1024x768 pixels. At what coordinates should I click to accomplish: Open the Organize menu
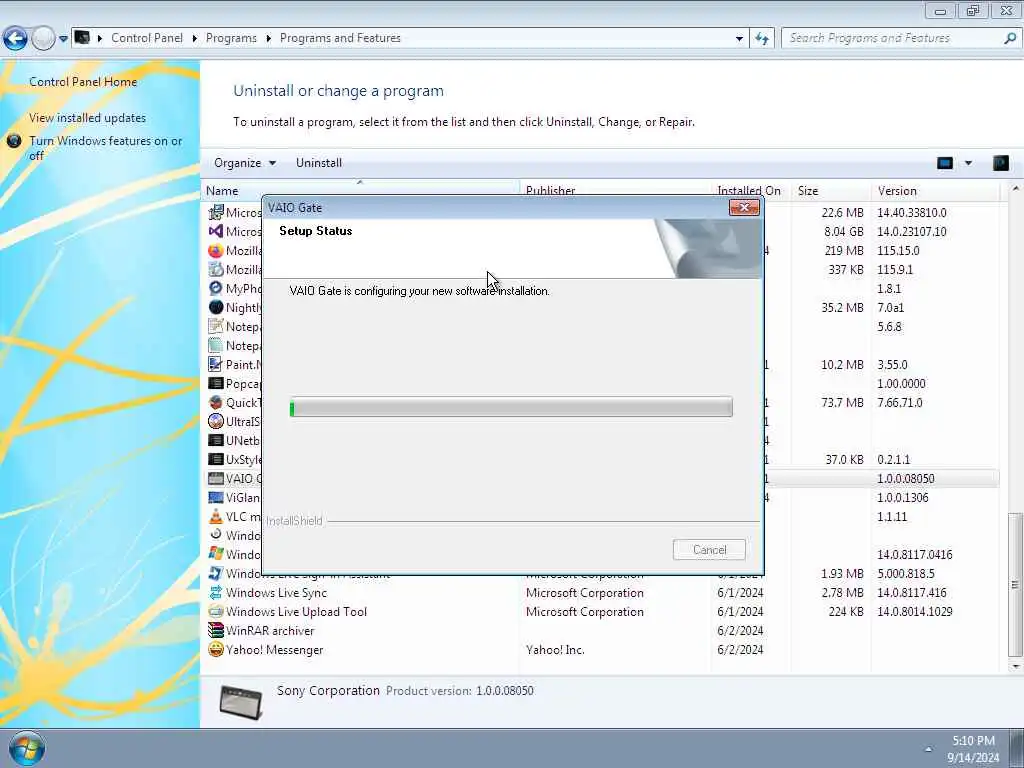pos(245,163)
